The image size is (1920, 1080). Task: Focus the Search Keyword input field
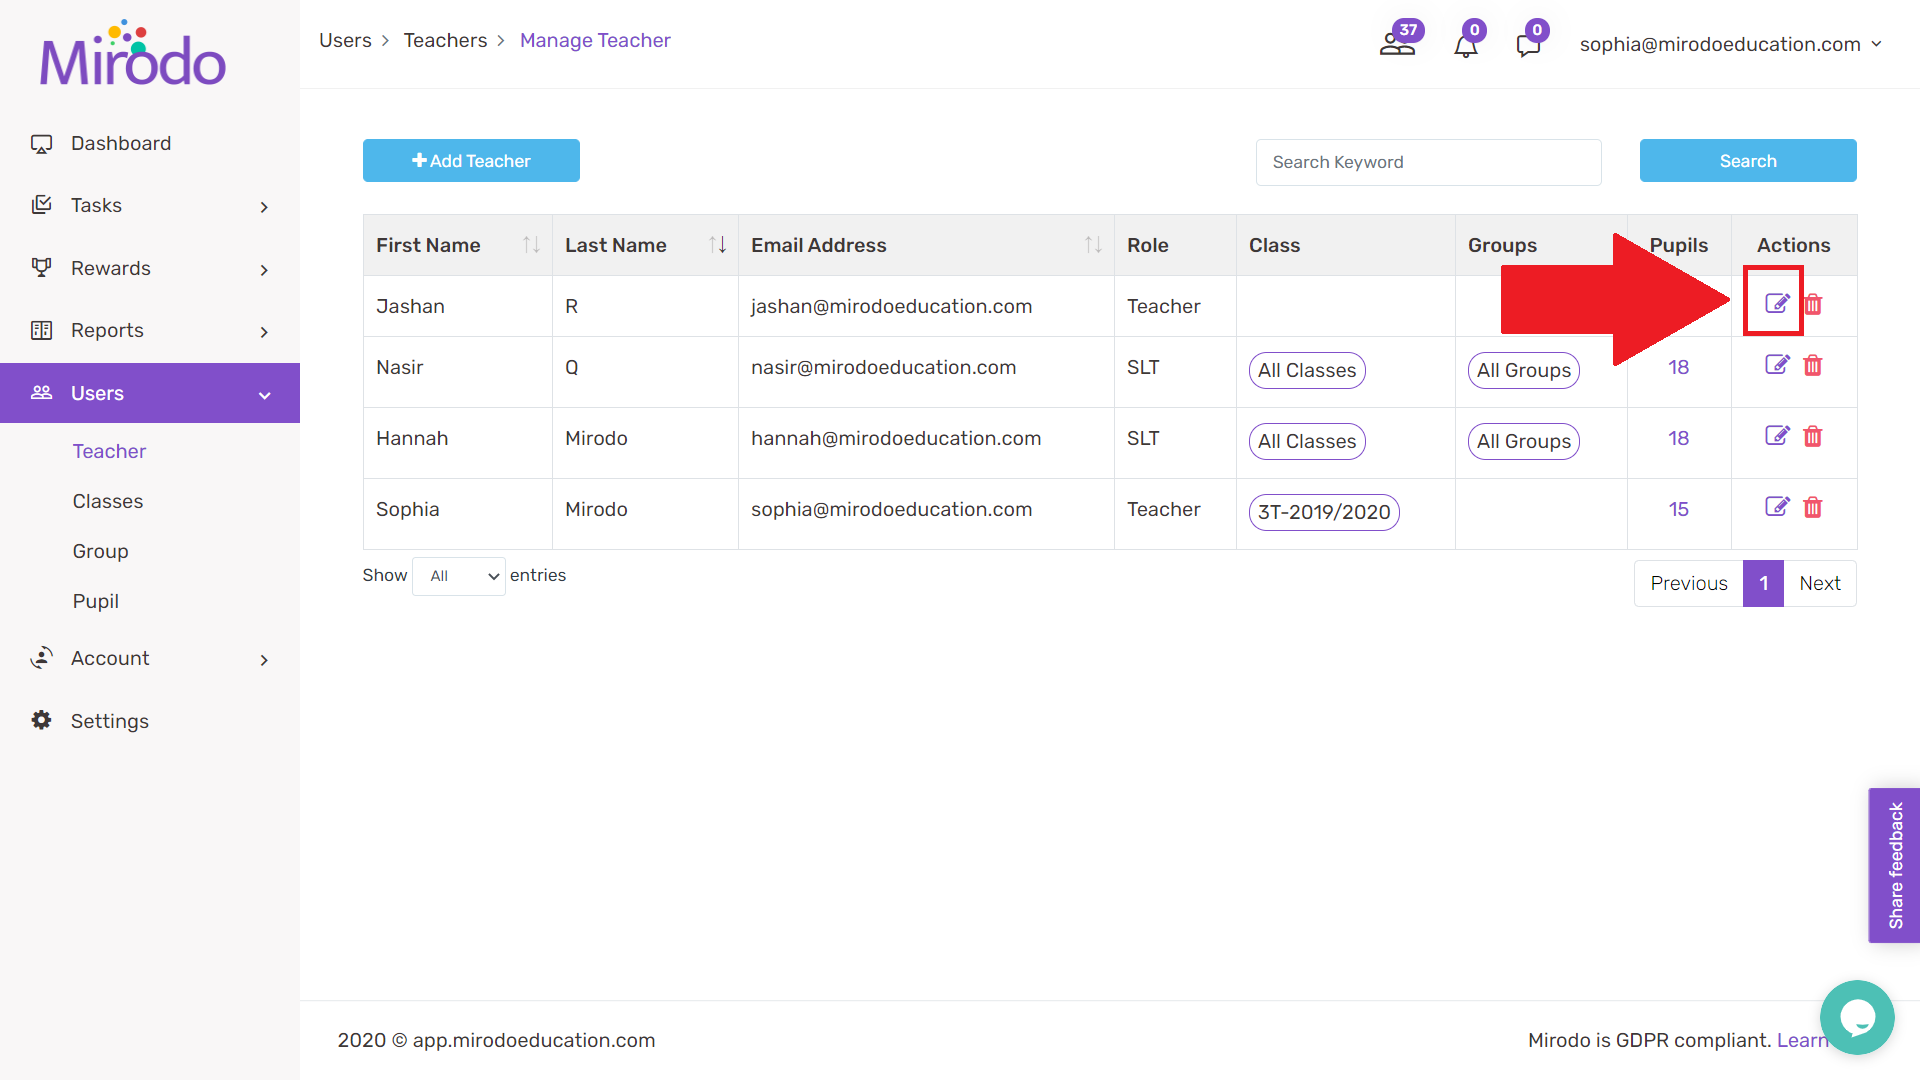1428,162
